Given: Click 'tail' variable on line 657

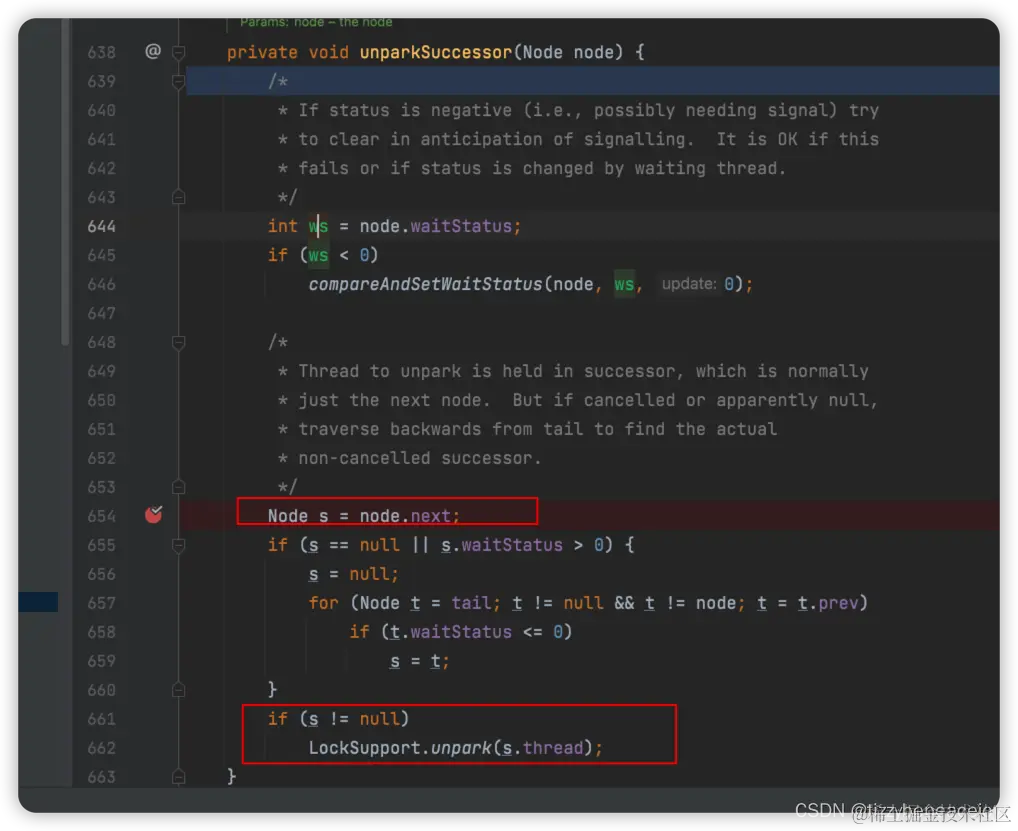Looking at the screenshot, I should [x=471, y=603].
